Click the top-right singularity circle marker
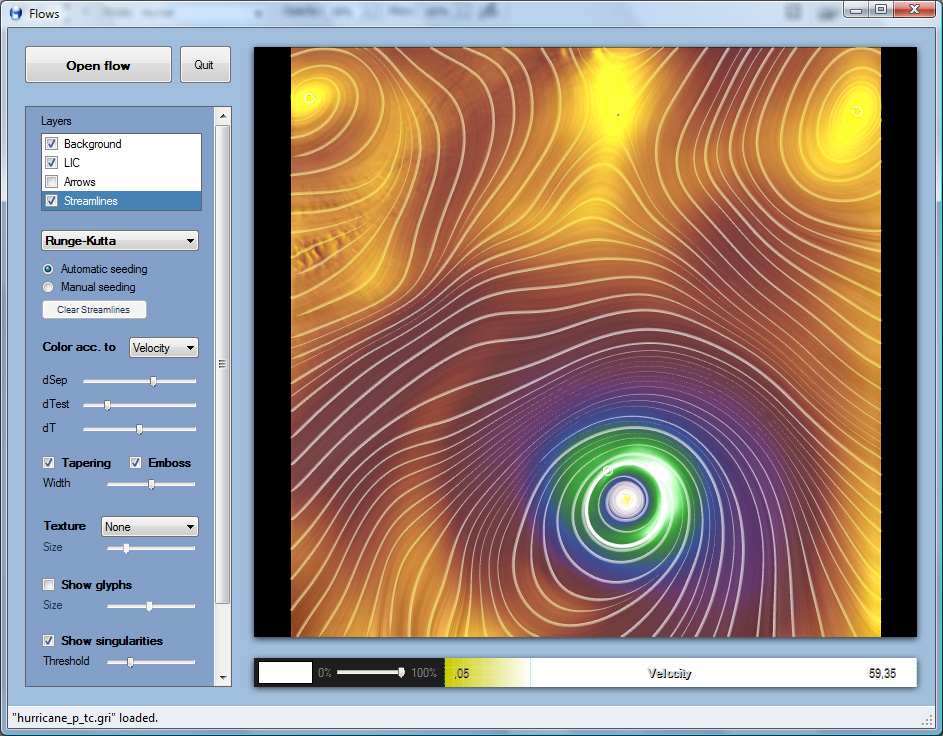This screenshot has height=736, width=943. click(857, 112)
